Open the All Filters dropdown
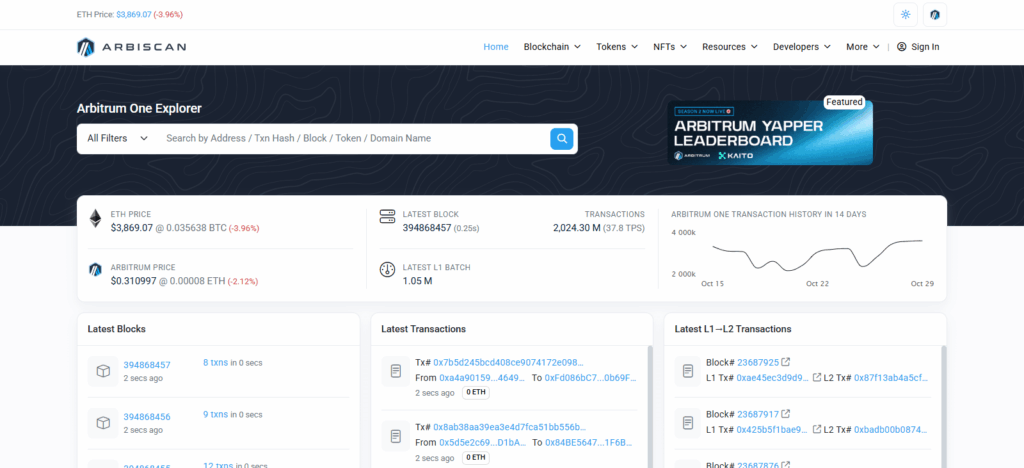Viewport: 1024px width, 468px height. coord(118,138)
